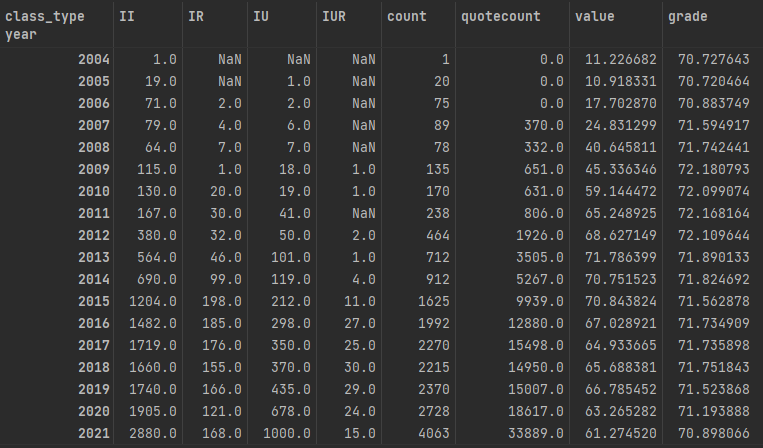This screenshot has width=763, height=448.
Task: Click the IU cell showing 1000.0
Action: 287,431
